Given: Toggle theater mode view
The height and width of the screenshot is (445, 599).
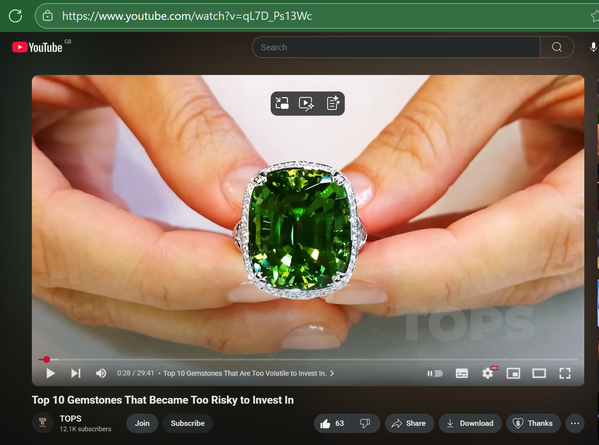Looking at the screenshot, I should pyautogui.click(x=539, y=373).
